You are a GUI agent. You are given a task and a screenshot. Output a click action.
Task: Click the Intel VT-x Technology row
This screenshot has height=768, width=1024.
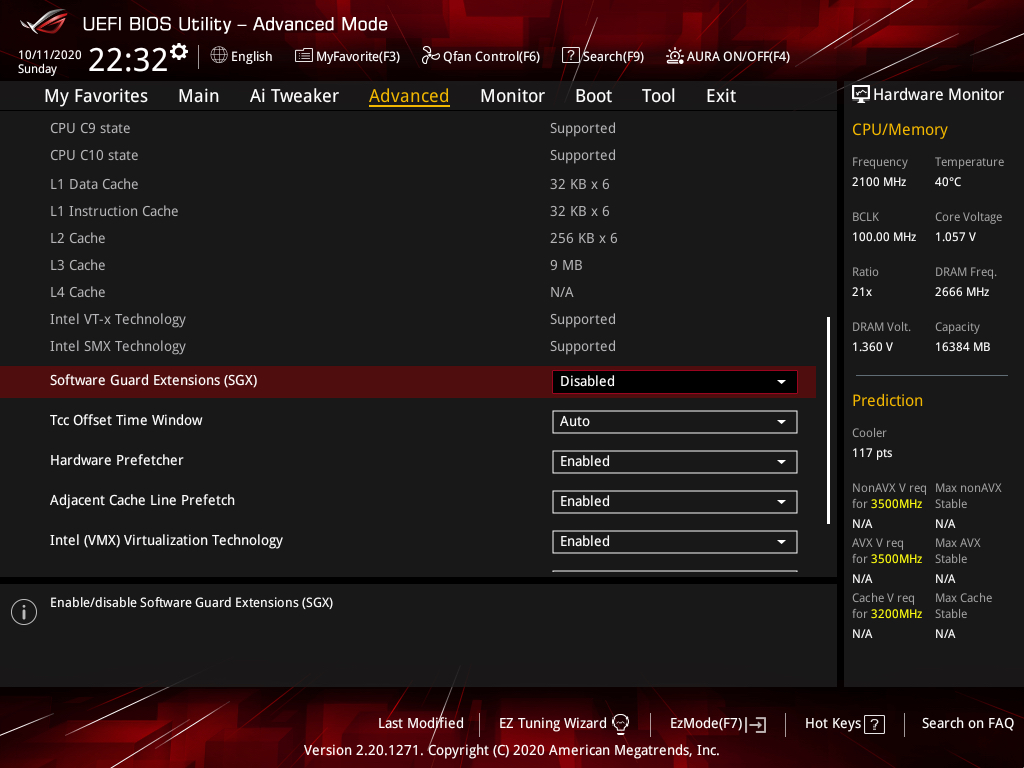pyautogui.click(x=408, y=319)
